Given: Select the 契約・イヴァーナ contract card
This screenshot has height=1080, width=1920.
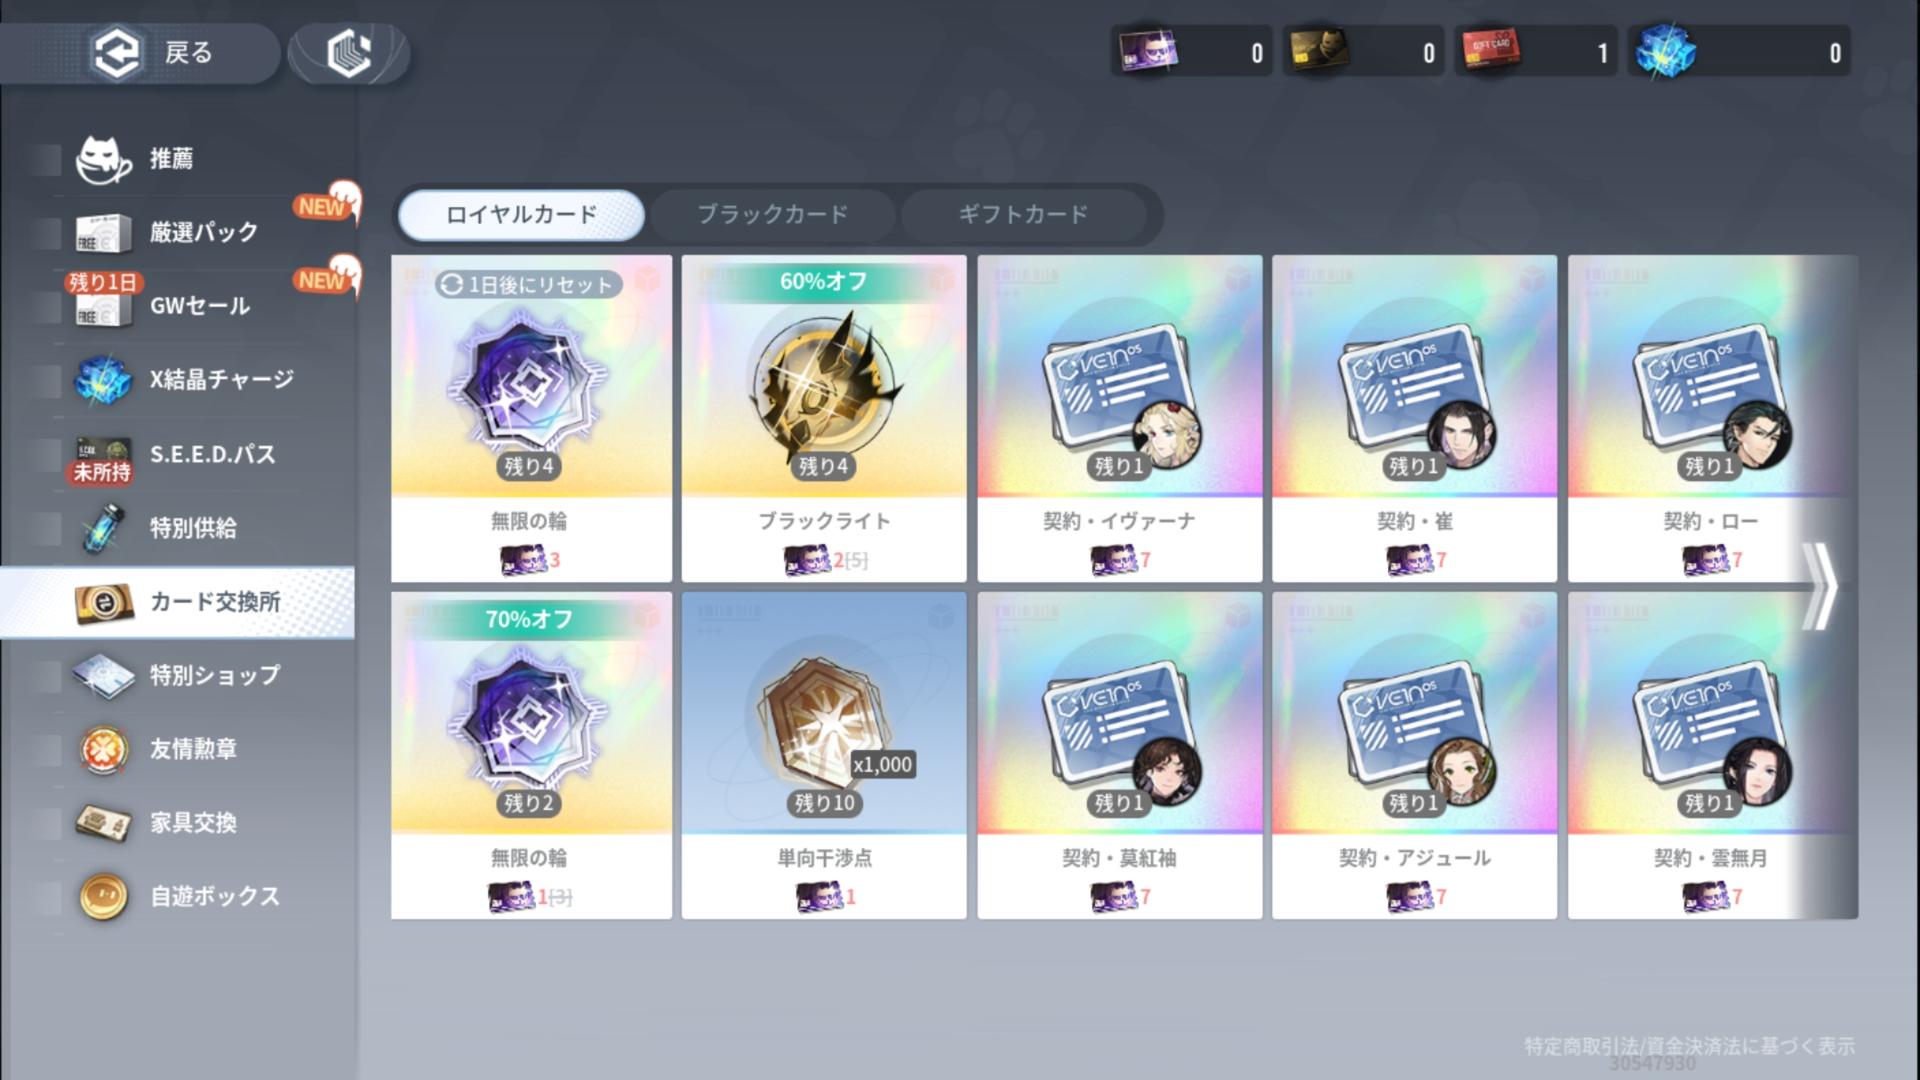Looking at the screenshot, I should (1119, 418).
